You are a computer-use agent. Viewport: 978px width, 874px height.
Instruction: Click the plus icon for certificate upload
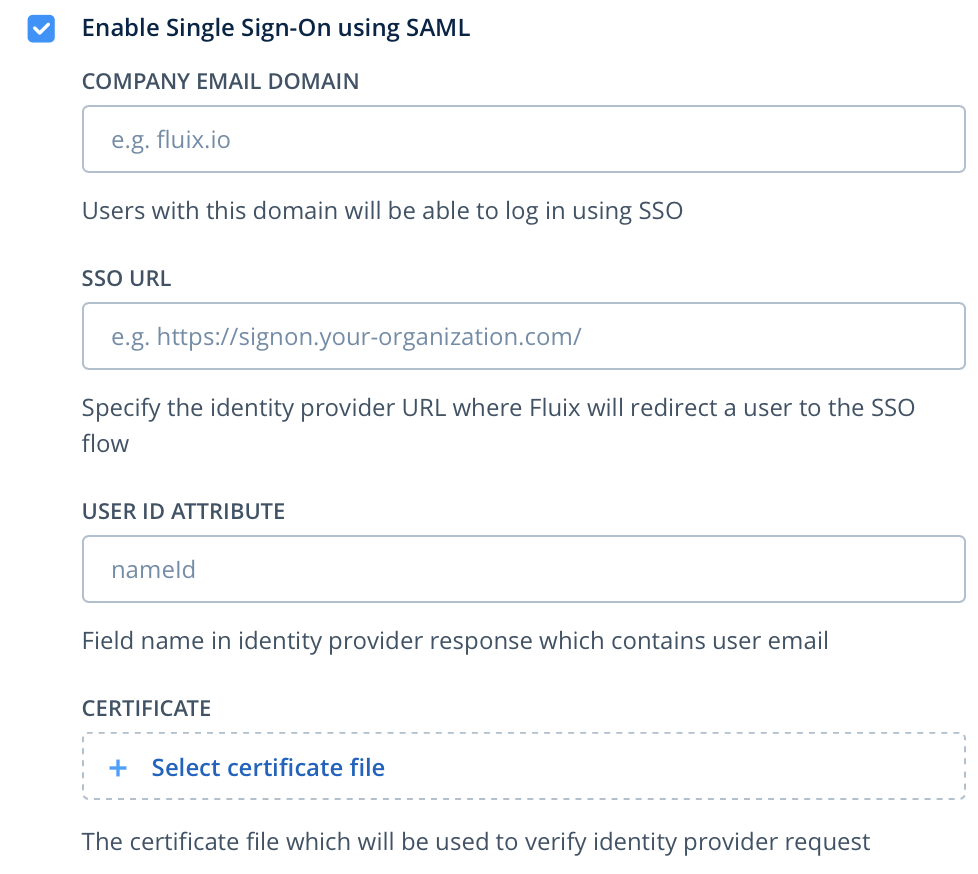point(118,768)
